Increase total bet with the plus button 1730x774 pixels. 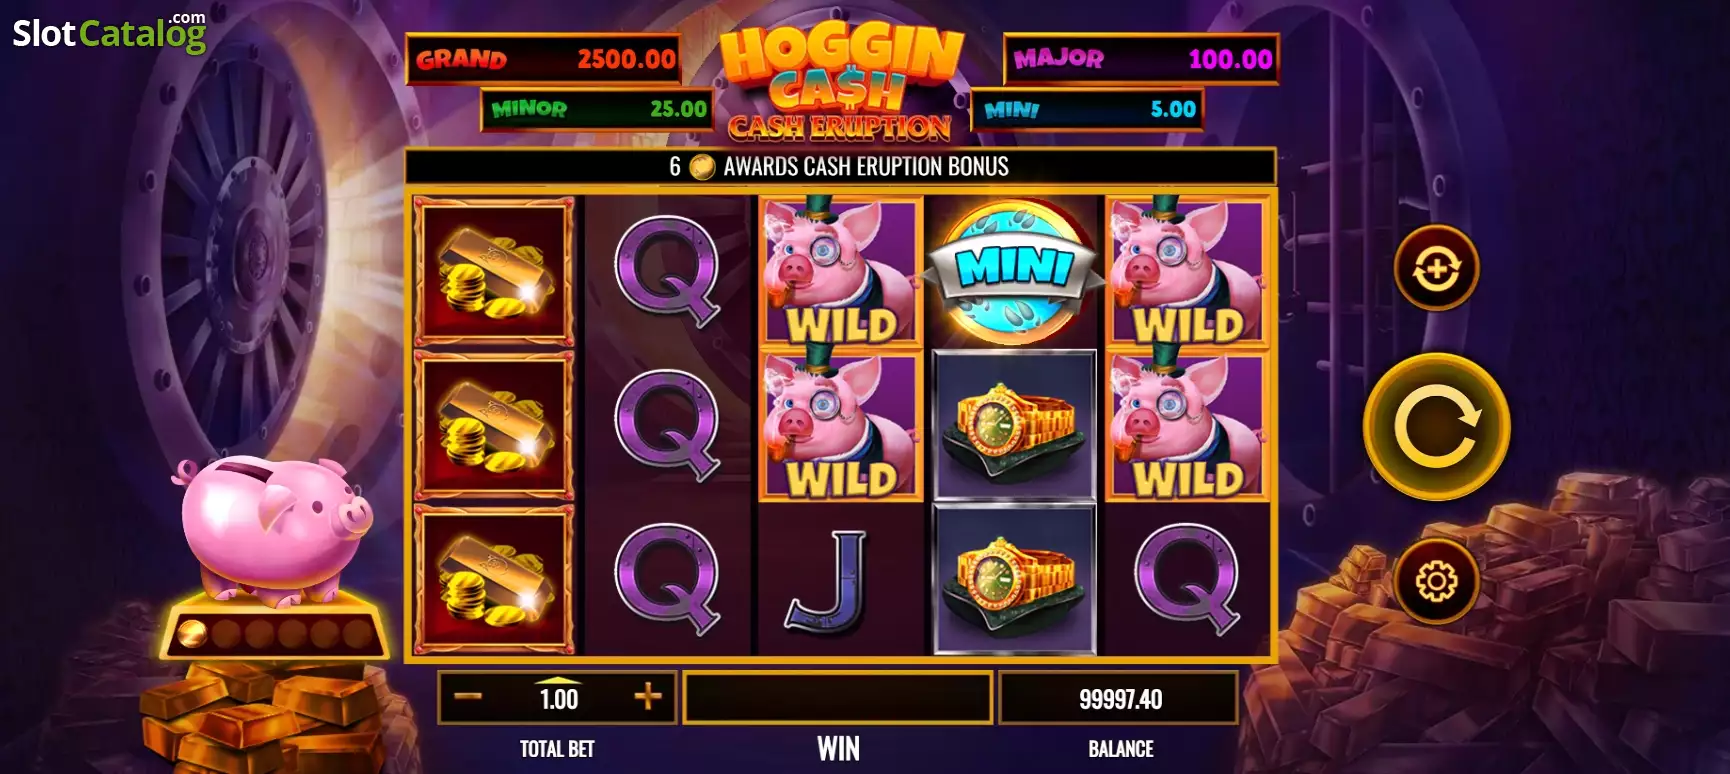(648, 697)
